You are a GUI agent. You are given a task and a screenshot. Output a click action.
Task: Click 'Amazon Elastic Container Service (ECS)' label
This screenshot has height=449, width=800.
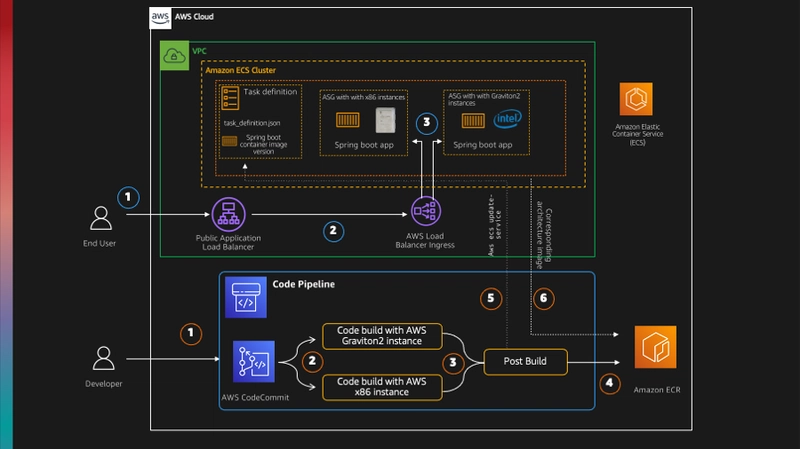coord(637,135)
